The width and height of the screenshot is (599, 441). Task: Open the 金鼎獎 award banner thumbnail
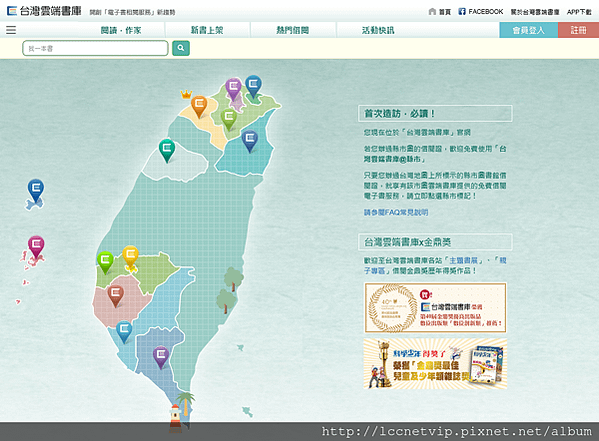(x=435, y=308)
